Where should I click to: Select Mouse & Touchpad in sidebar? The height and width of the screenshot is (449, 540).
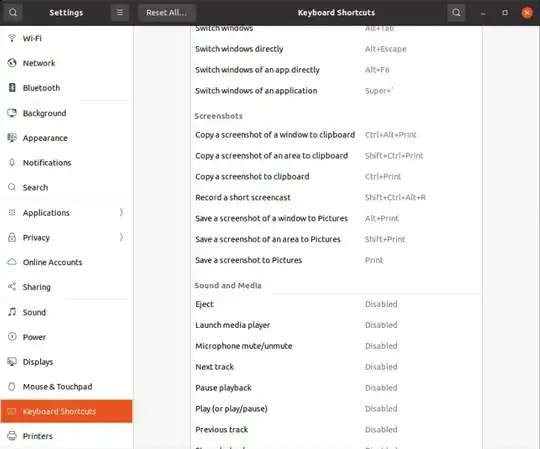[66, 387]
